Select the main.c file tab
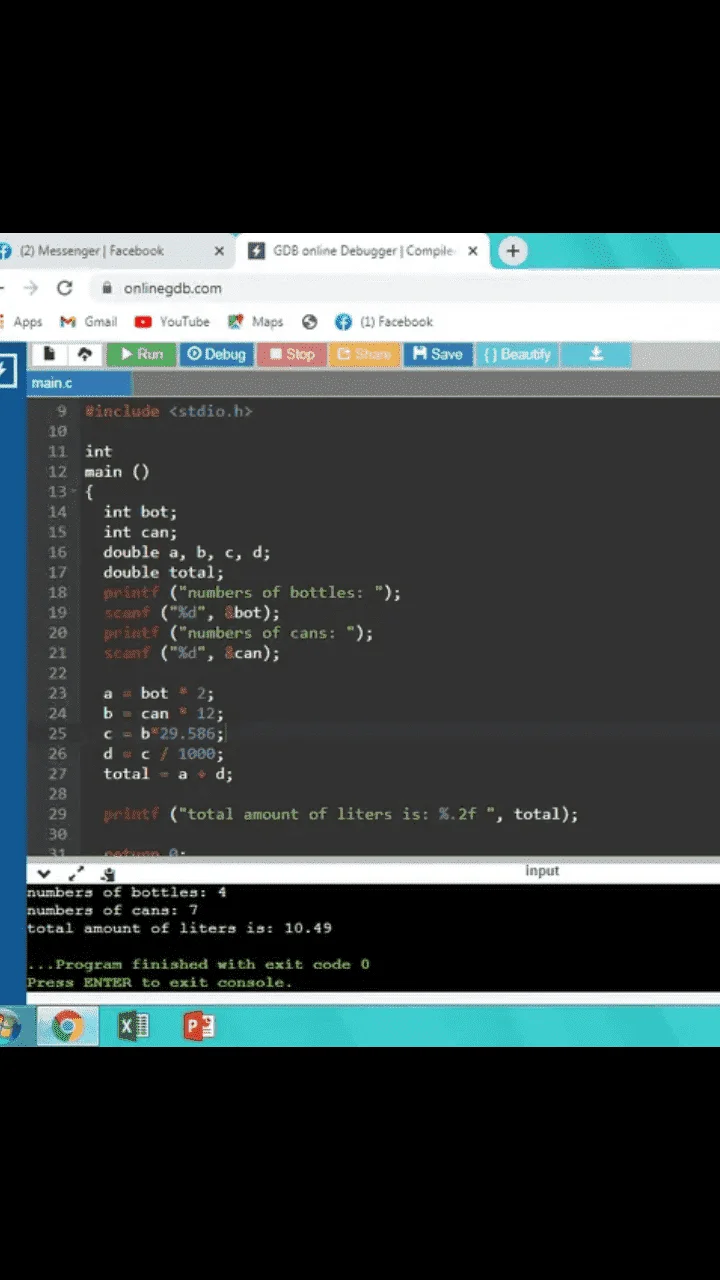The image size is (720, 1280). [x=79, y=383]
